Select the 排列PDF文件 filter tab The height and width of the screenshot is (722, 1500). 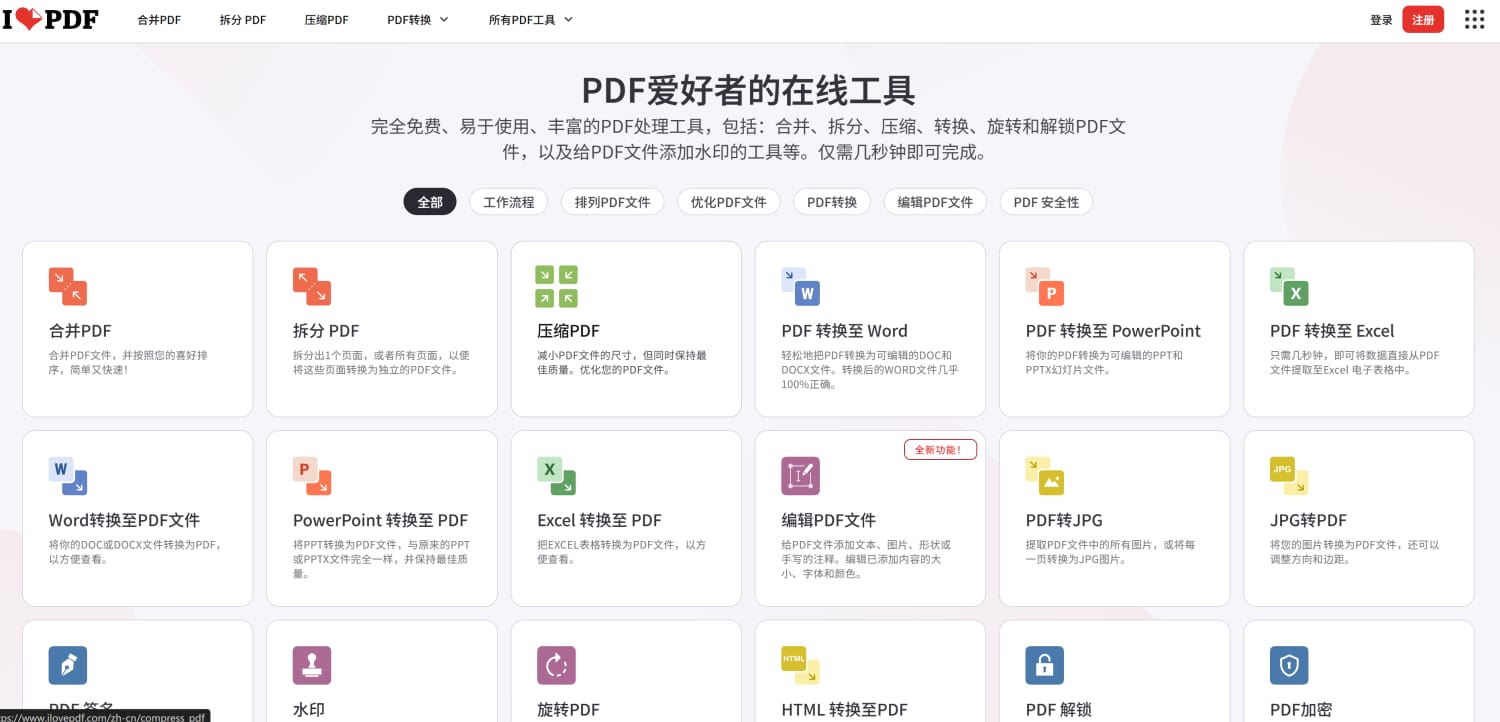point(613,202)
